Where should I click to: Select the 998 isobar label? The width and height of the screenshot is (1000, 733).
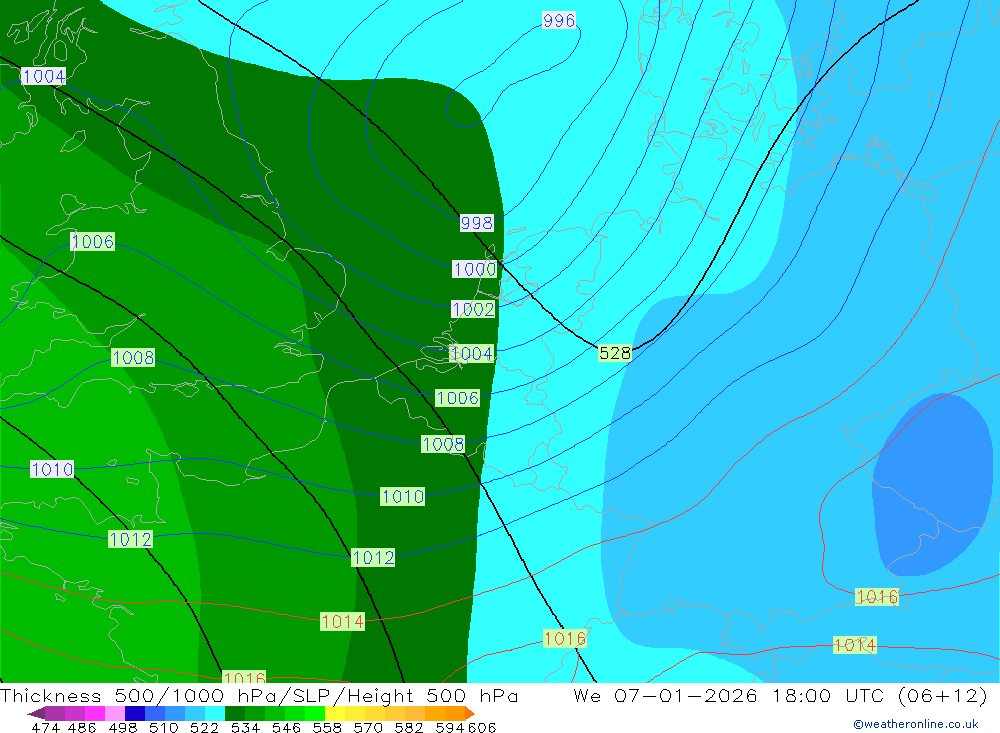click(476, 223)
